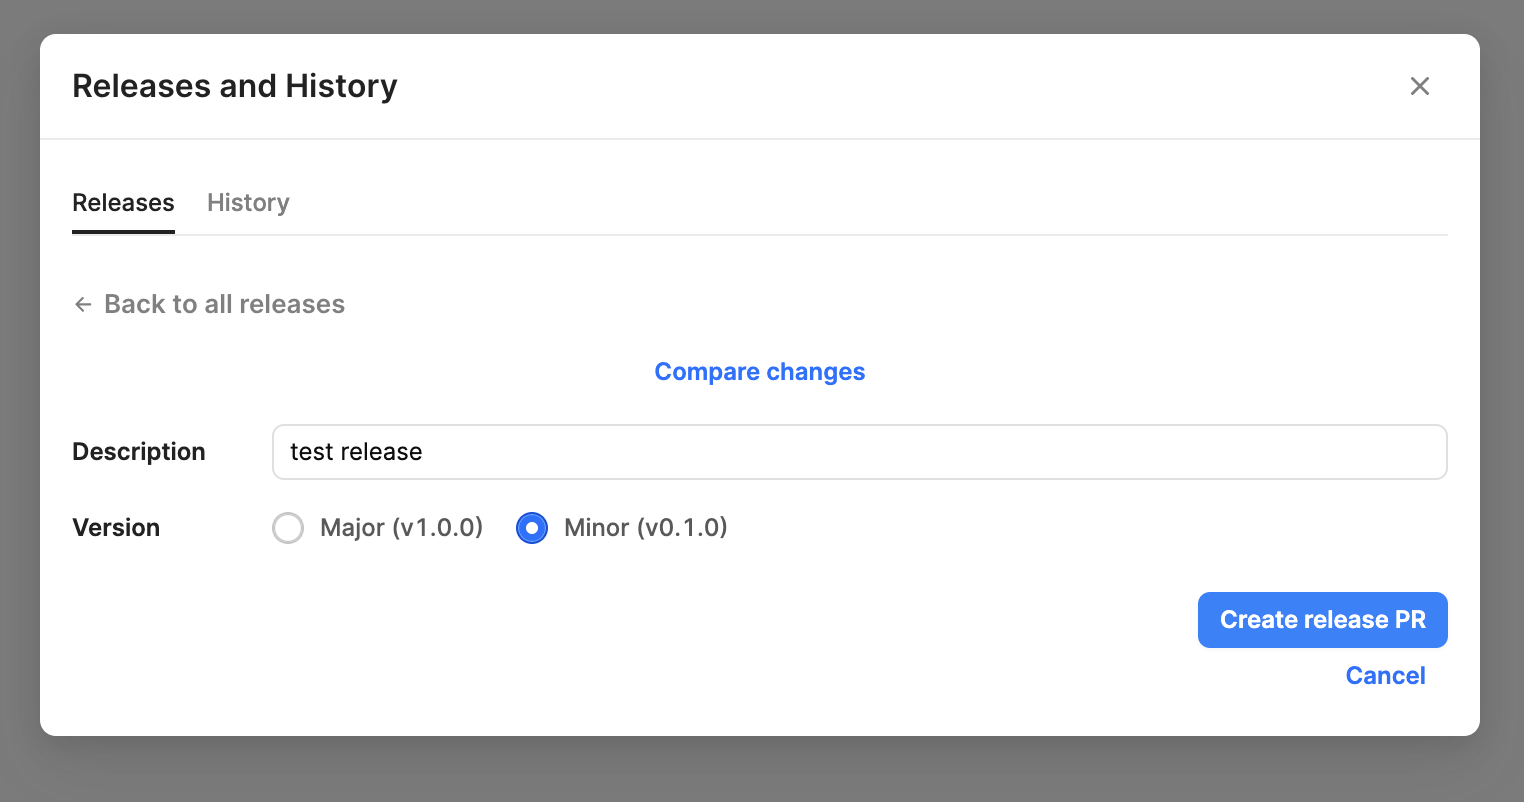Open the Compare changes link

pos(760,372)
